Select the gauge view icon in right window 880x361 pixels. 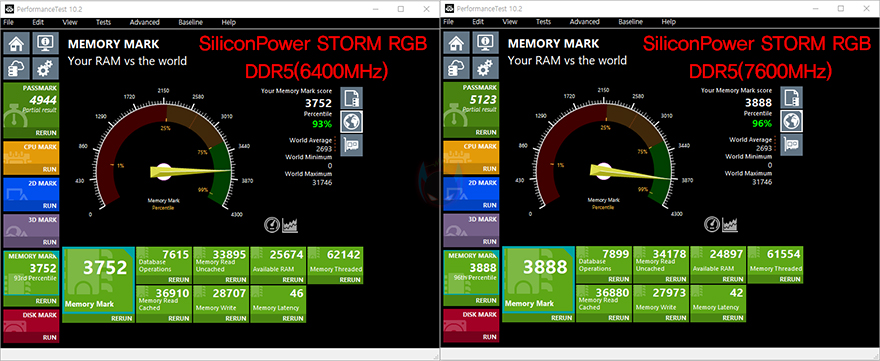[712, 225]
